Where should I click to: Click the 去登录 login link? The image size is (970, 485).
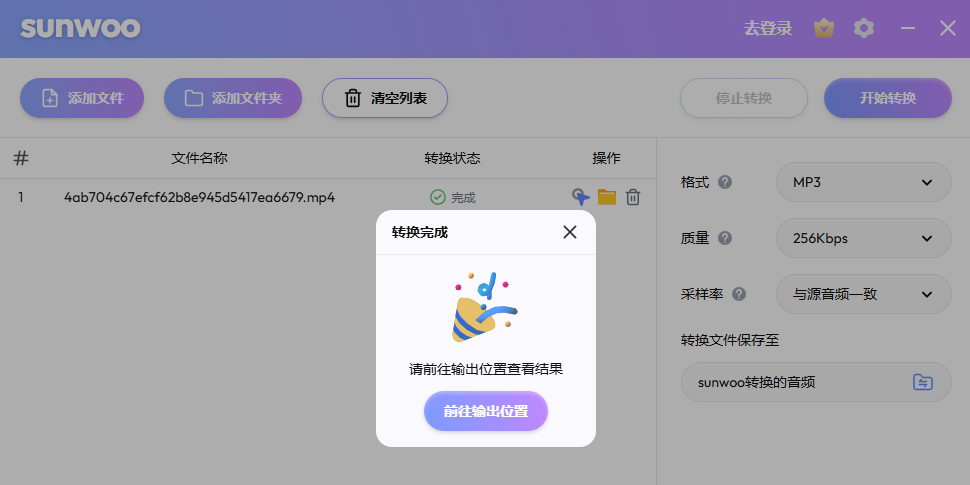(x=768, y=28)
